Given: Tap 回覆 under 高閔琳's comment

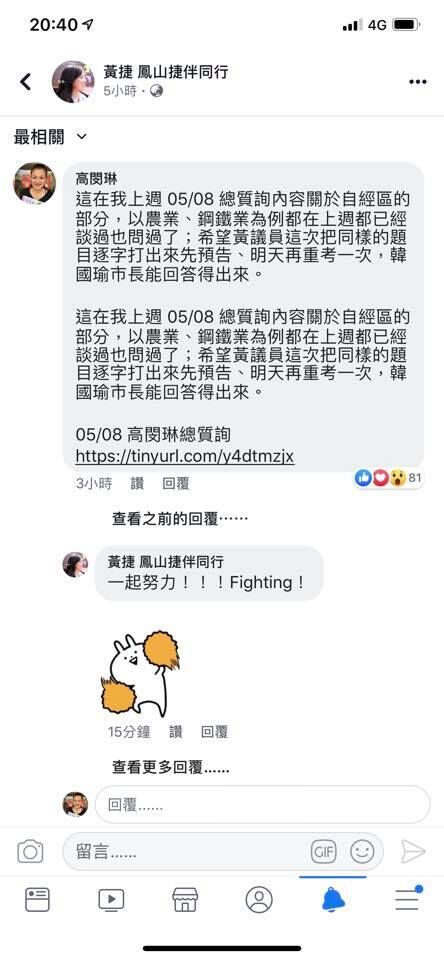Looking at the screenshot, I should 176,484.
